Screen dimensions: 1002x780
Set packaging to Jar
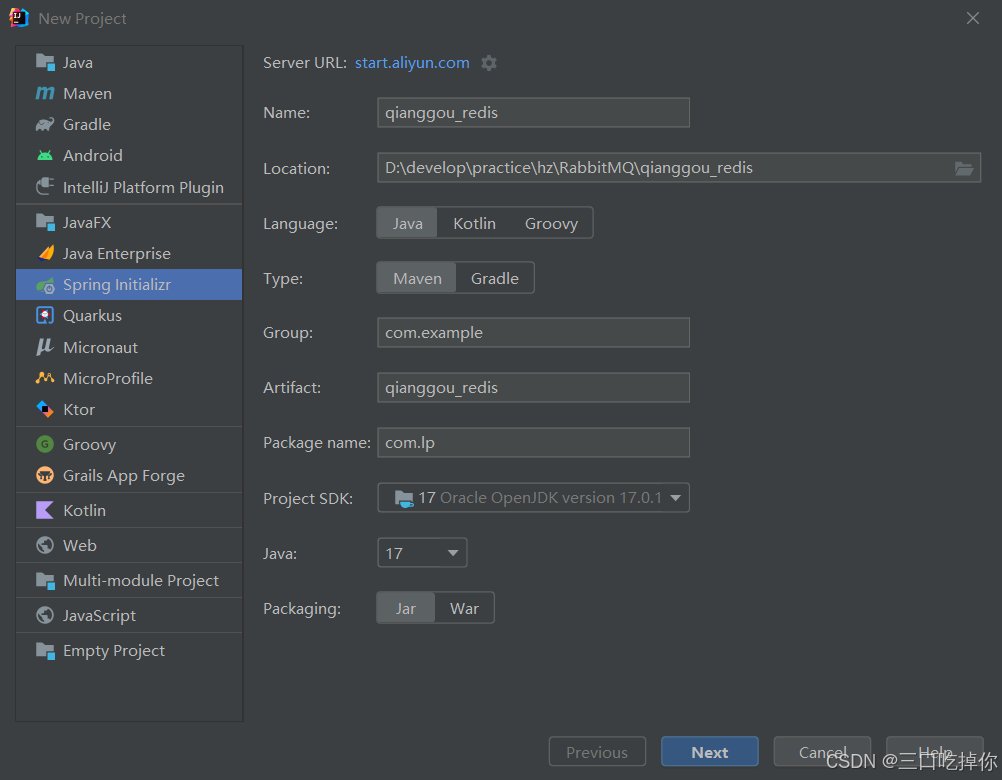406,608
